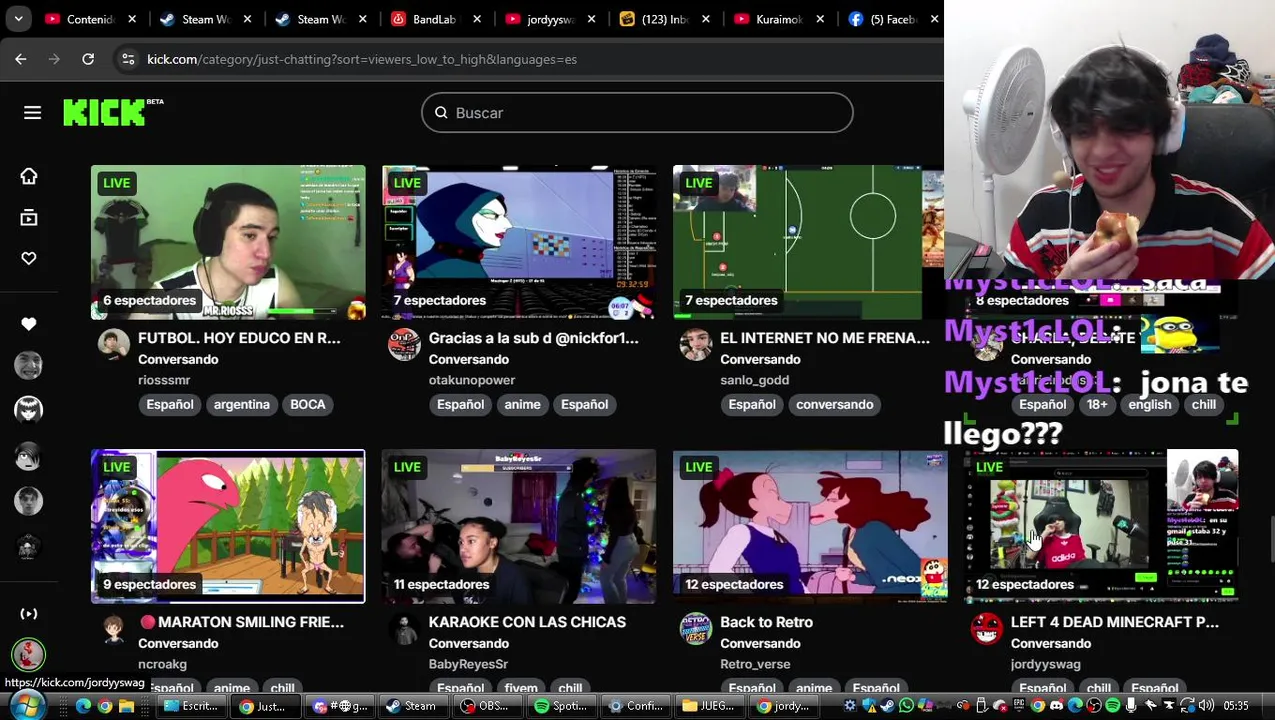The image size is (1275, 720).
Task: Click the filled white heart icon in sidebar
Action: 29,324
